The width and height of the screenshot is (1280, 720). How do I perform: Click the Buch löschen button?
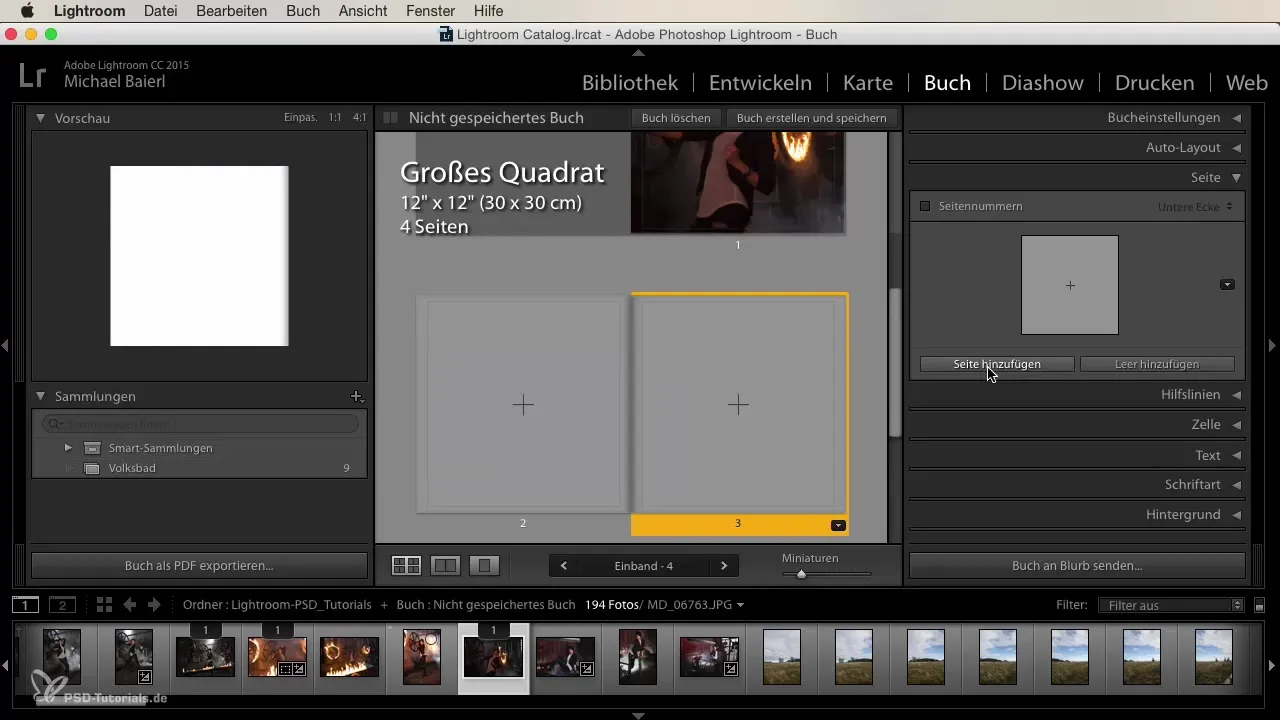click(x=676, y=118)
